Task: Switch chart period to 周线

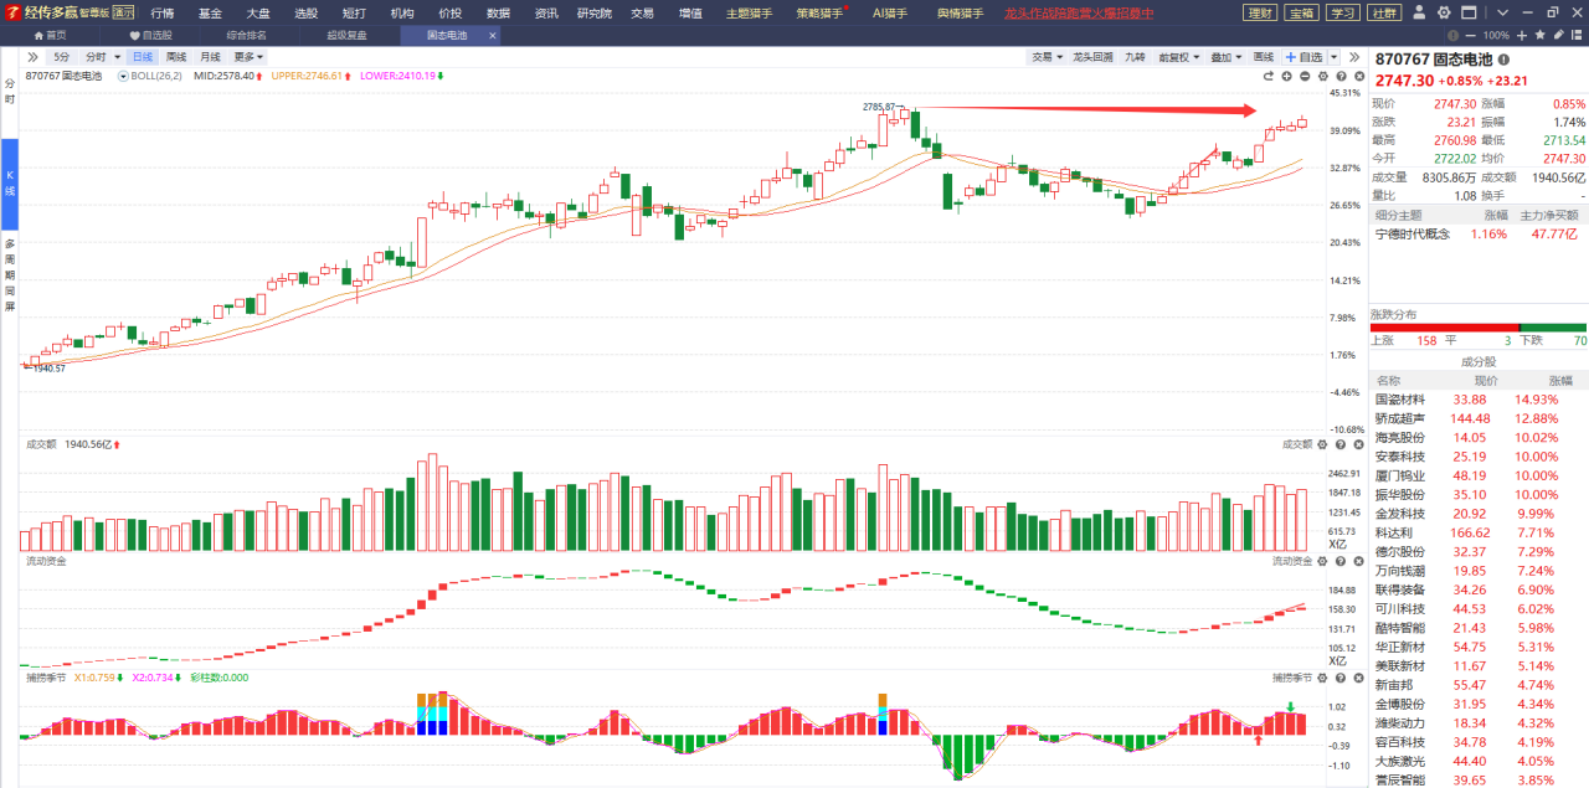Action: click(x=176, y=57)
